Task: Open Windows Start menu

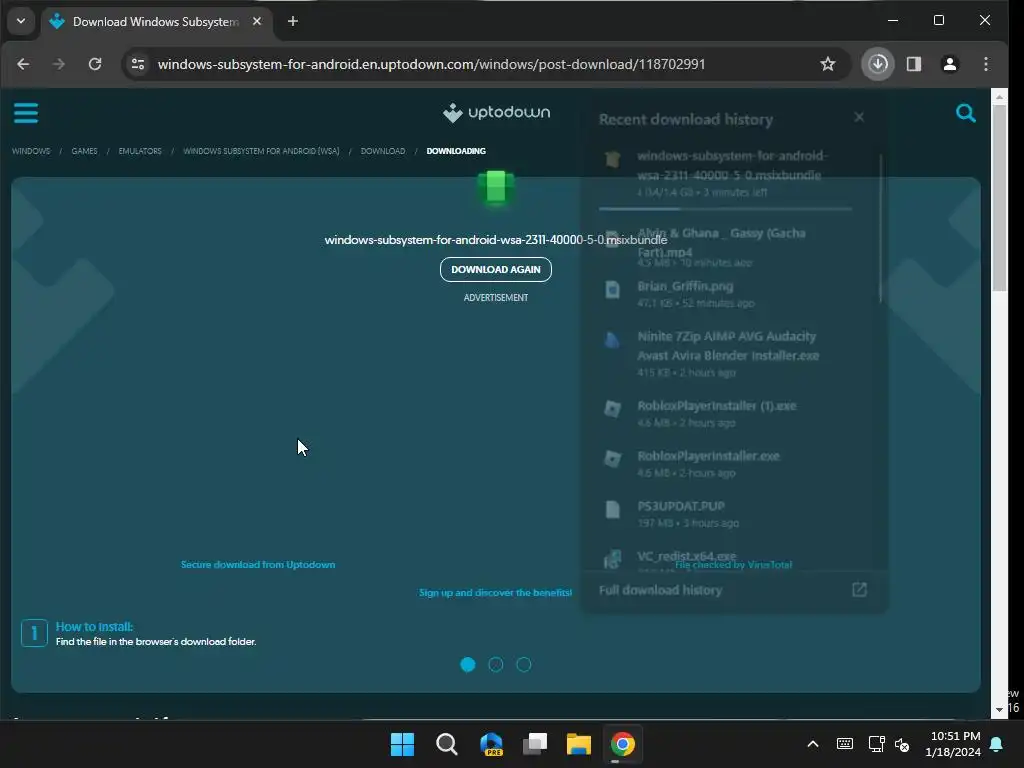Action: tap(402, 744)
